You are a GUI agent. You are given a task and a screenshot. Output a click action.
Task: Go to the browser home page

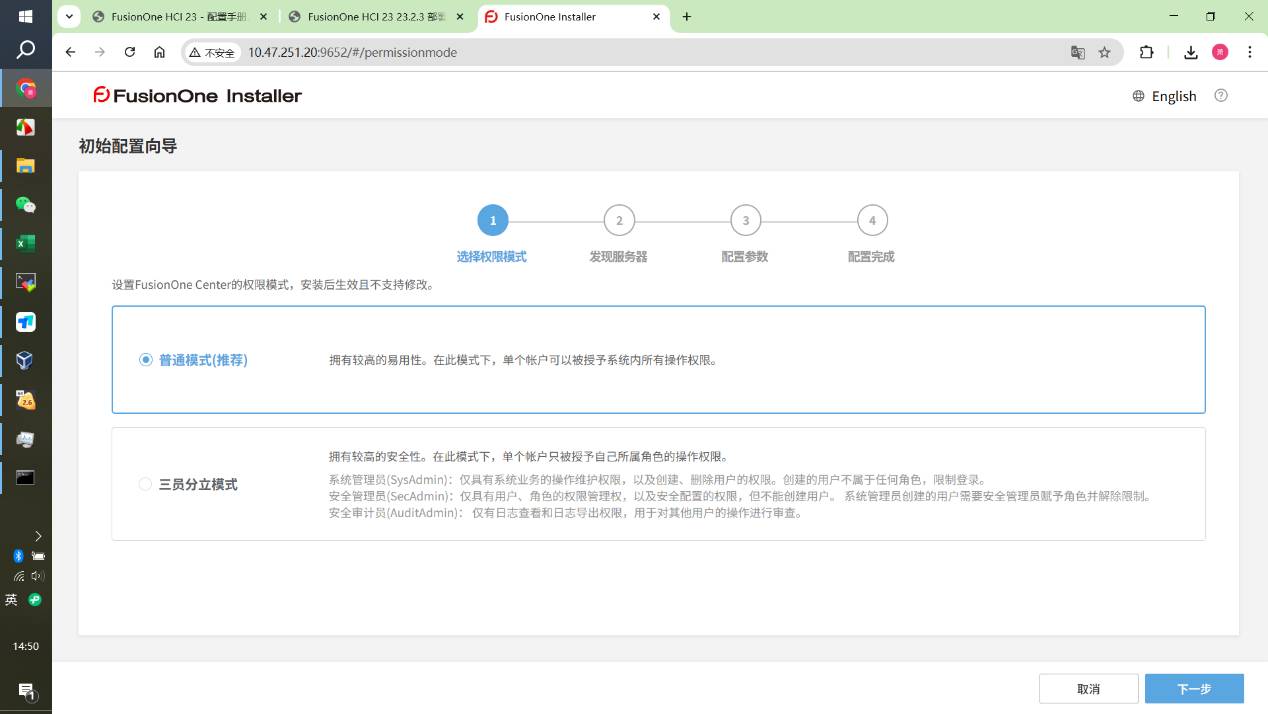click(159, 53)
